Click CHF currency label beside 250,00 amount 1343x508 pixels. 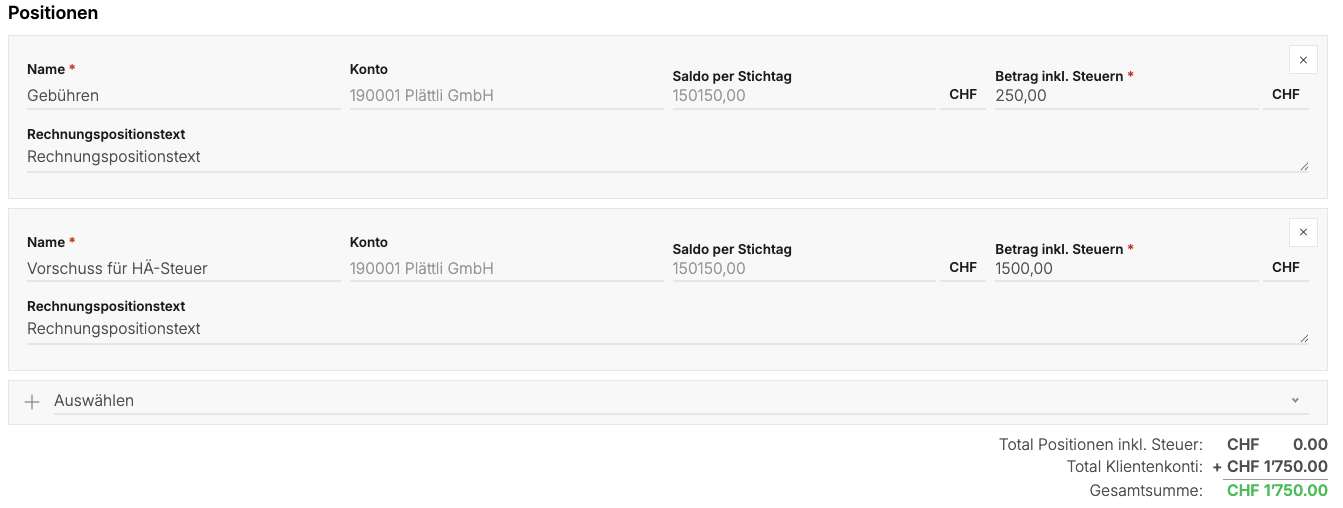point(1286,95)
